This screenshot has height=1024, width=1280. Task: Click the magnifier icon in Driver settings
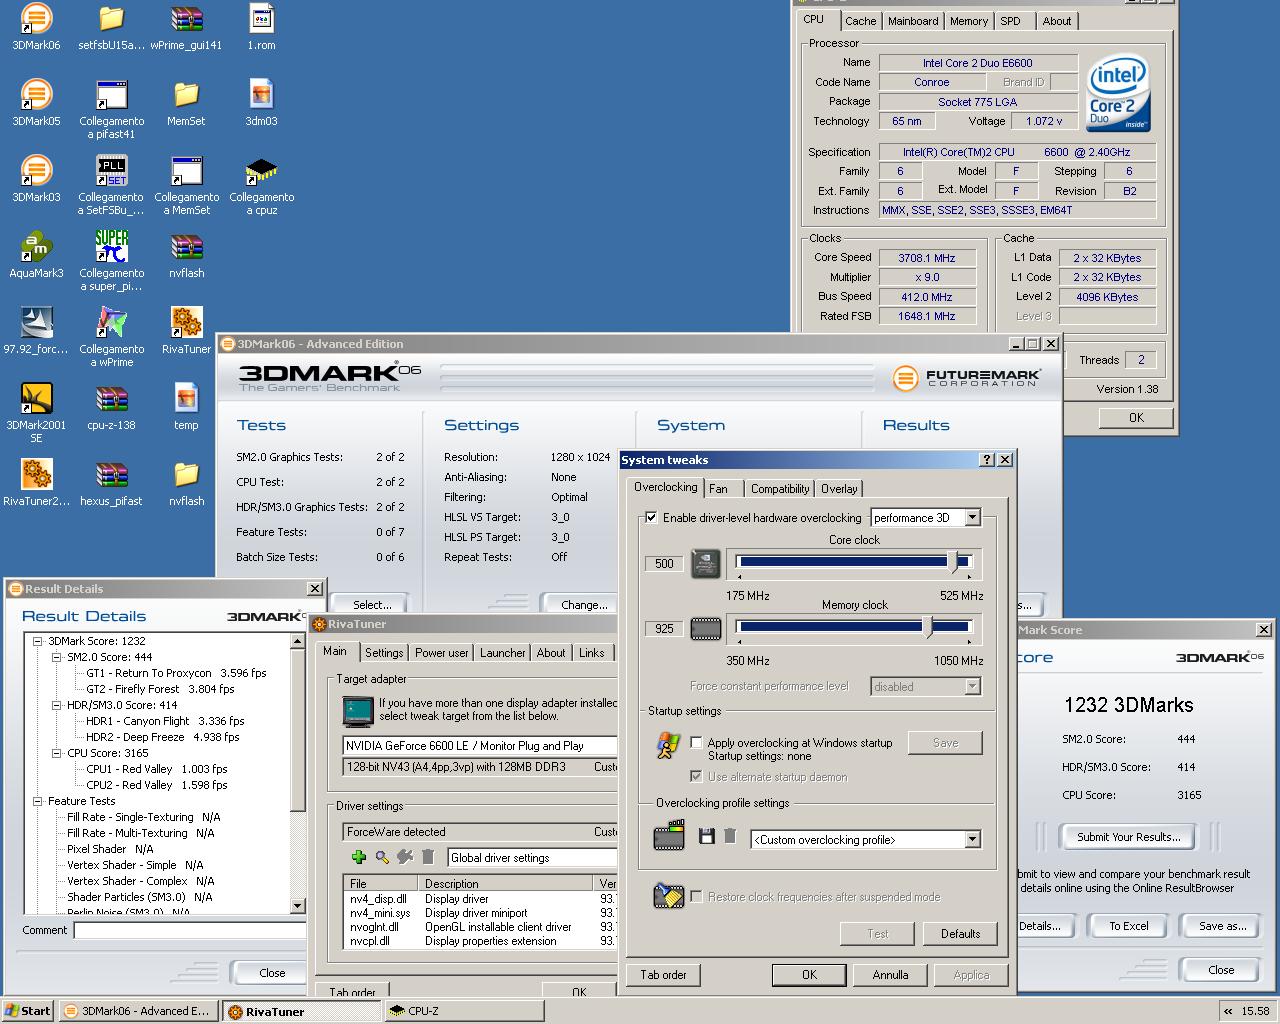click(x=382, y=857)
